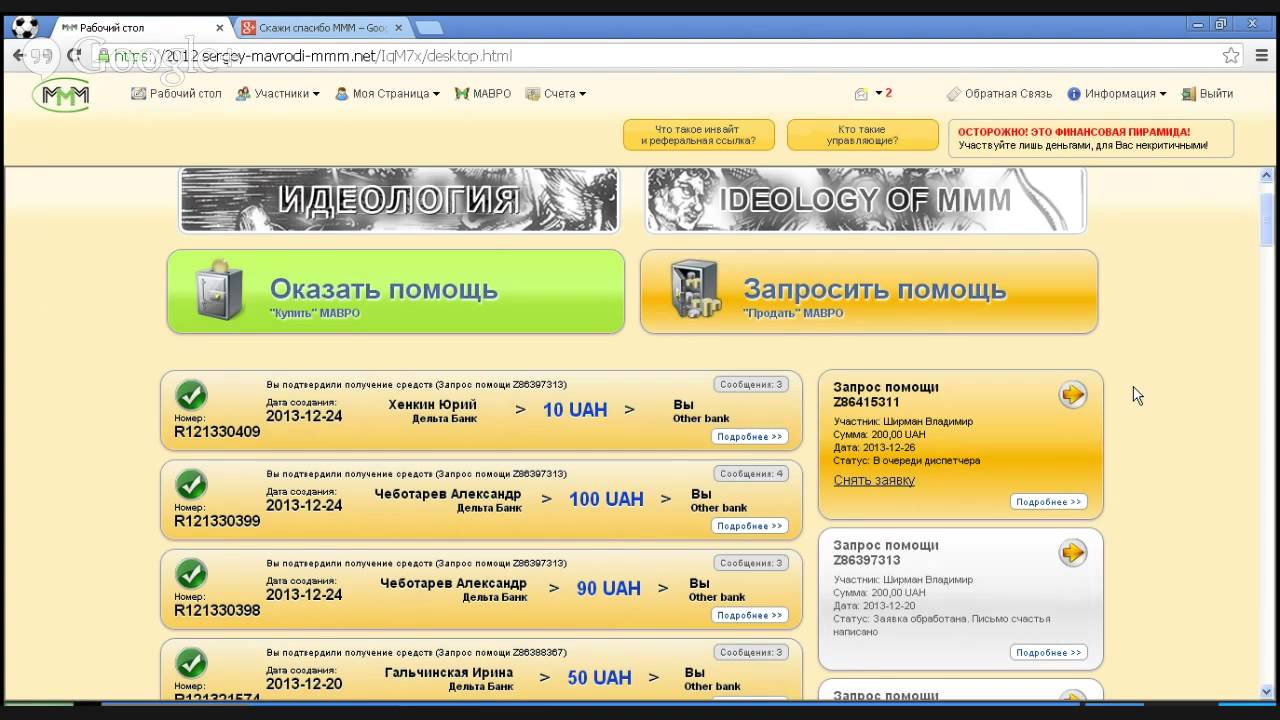This screenshot has height=720, width=1280.
Task: Expand the Моя Страница dropdown menu
Action: pos(387,93)
